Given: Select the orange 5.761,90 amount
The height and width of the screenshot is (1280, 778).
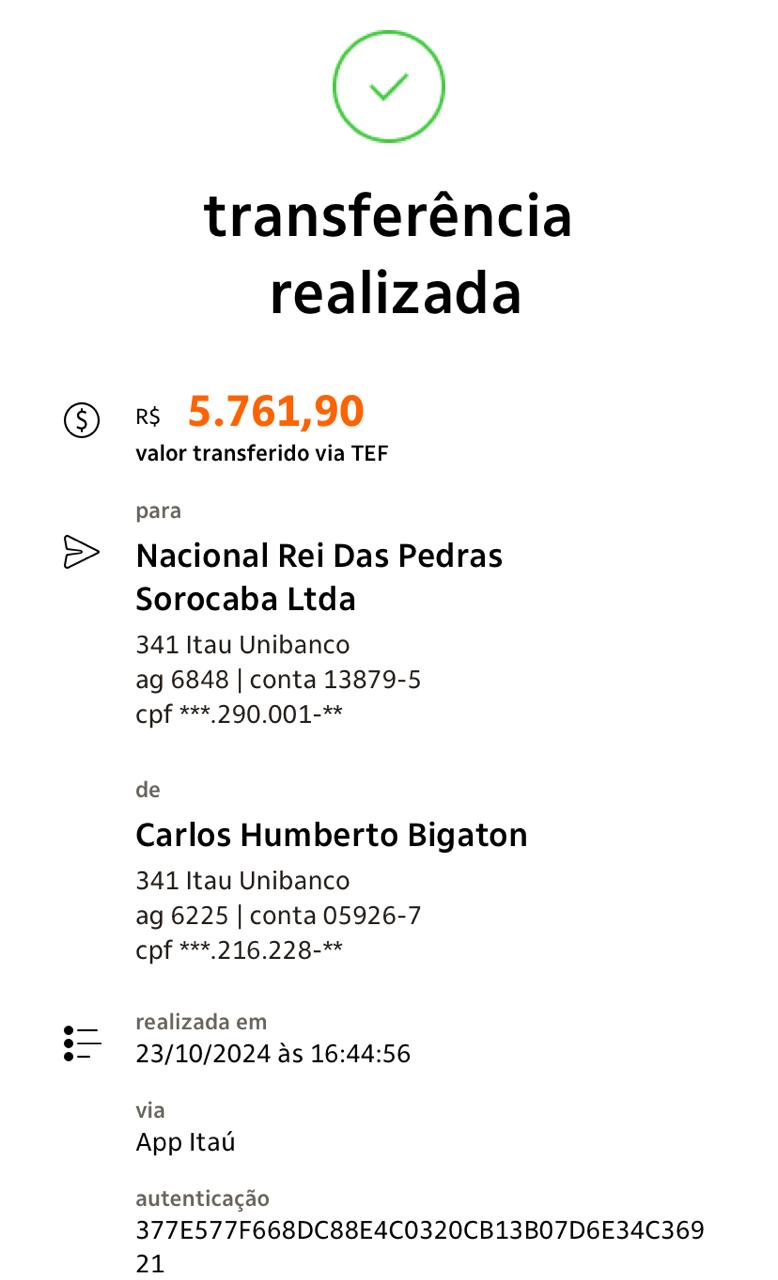Looking at the screenshot, I should point(276,412).
